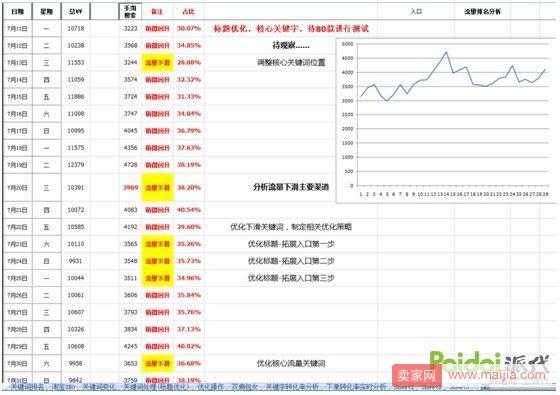Select the weekday cell in the 7月17日 row
Image resolution: width=560 pixels, height=395 pixels.
click(x=46, y=131)
